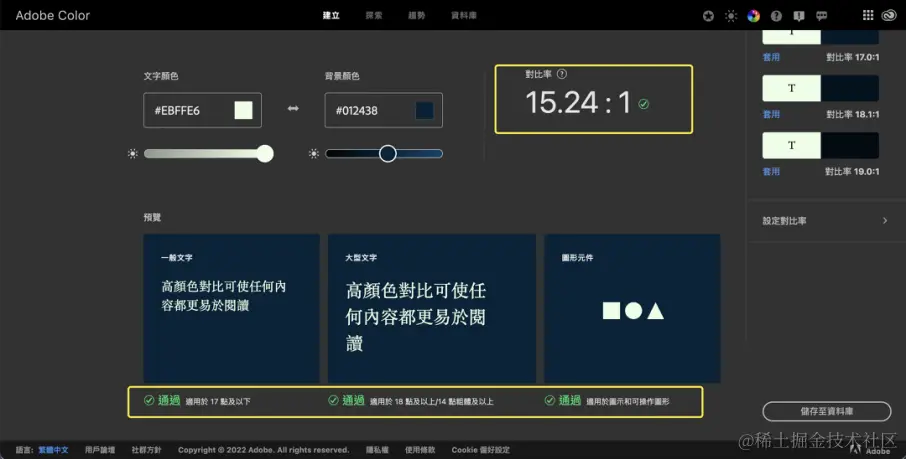The height and width of the screenshot is (459, 906).
Task: Click the help icon next to 對比率
Action: (562, 74)
